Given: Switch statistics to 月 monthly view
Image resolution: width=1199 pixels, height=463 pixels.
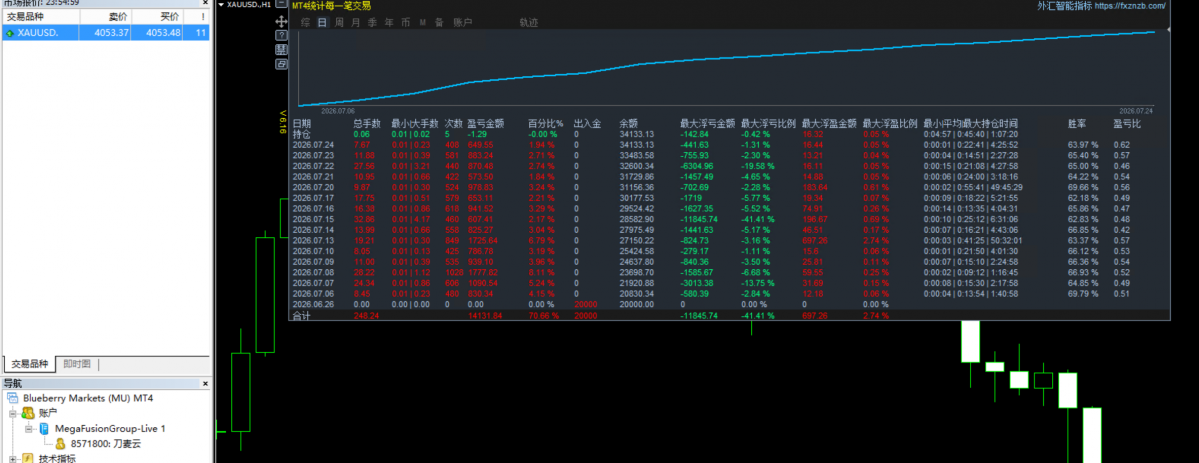Looking at the screenshot, I should (x=356, y=22).
